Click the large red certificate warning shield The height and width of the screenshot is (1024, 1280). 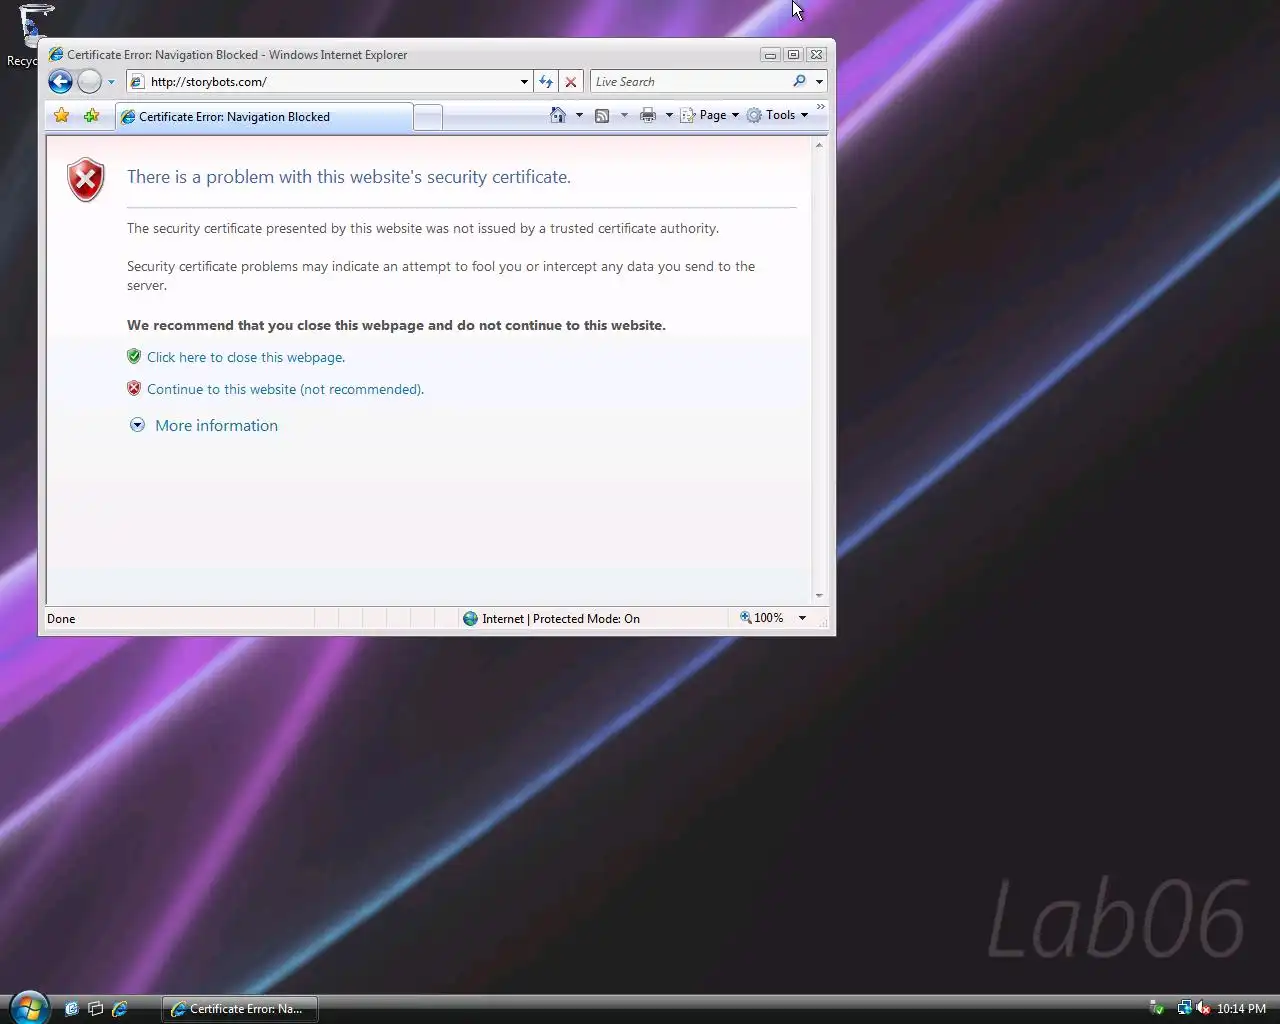point(86,180)
